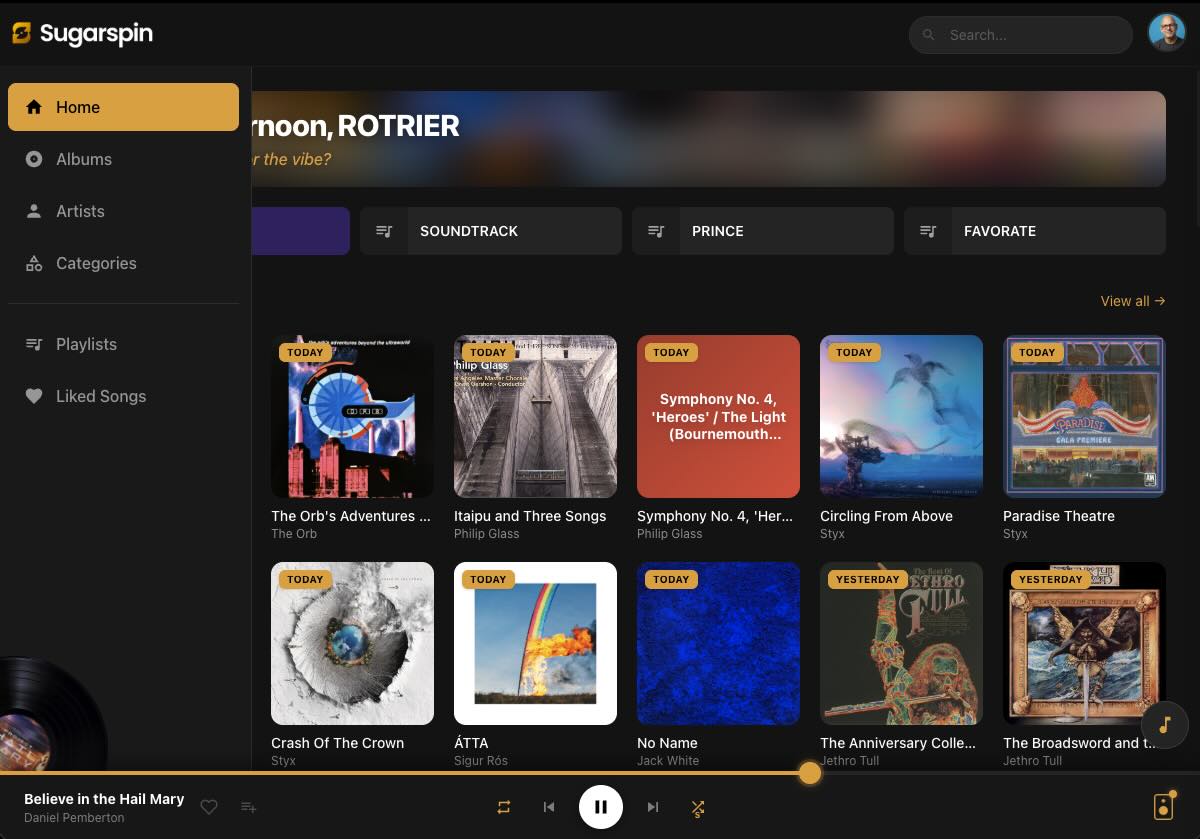Click the PRINCE playlist queue icon
This screenshot has height=839, width=1200.
tap(656, 231)
